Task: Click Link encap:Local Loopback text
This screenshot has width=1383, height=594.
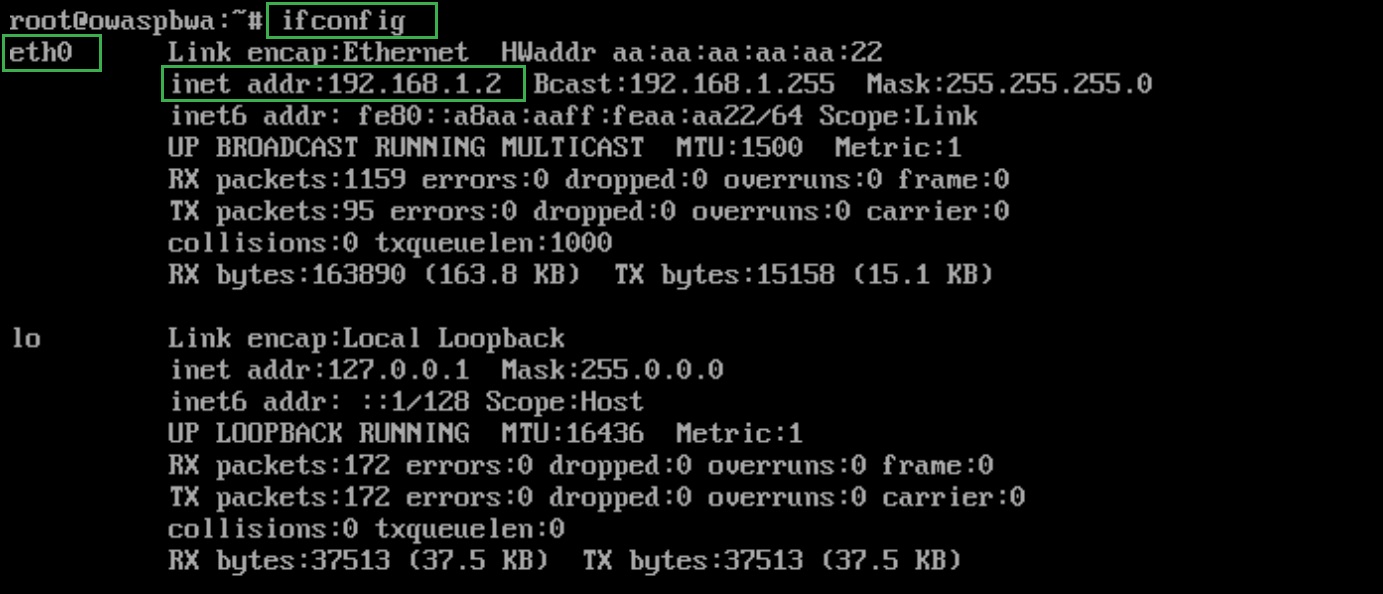Action: (366, 338)
